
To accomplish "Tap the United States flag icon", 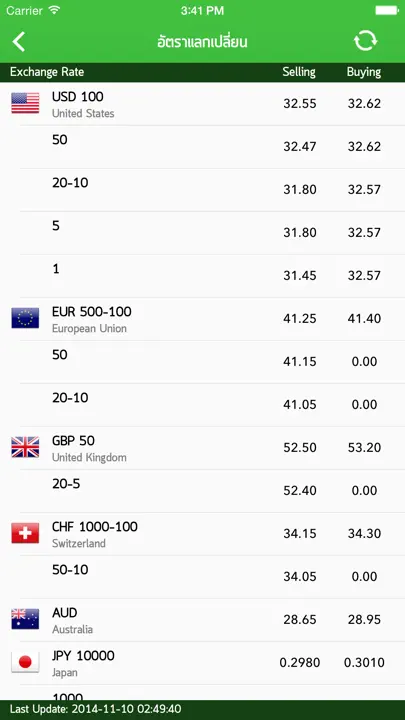I will [x=25, y=103].
